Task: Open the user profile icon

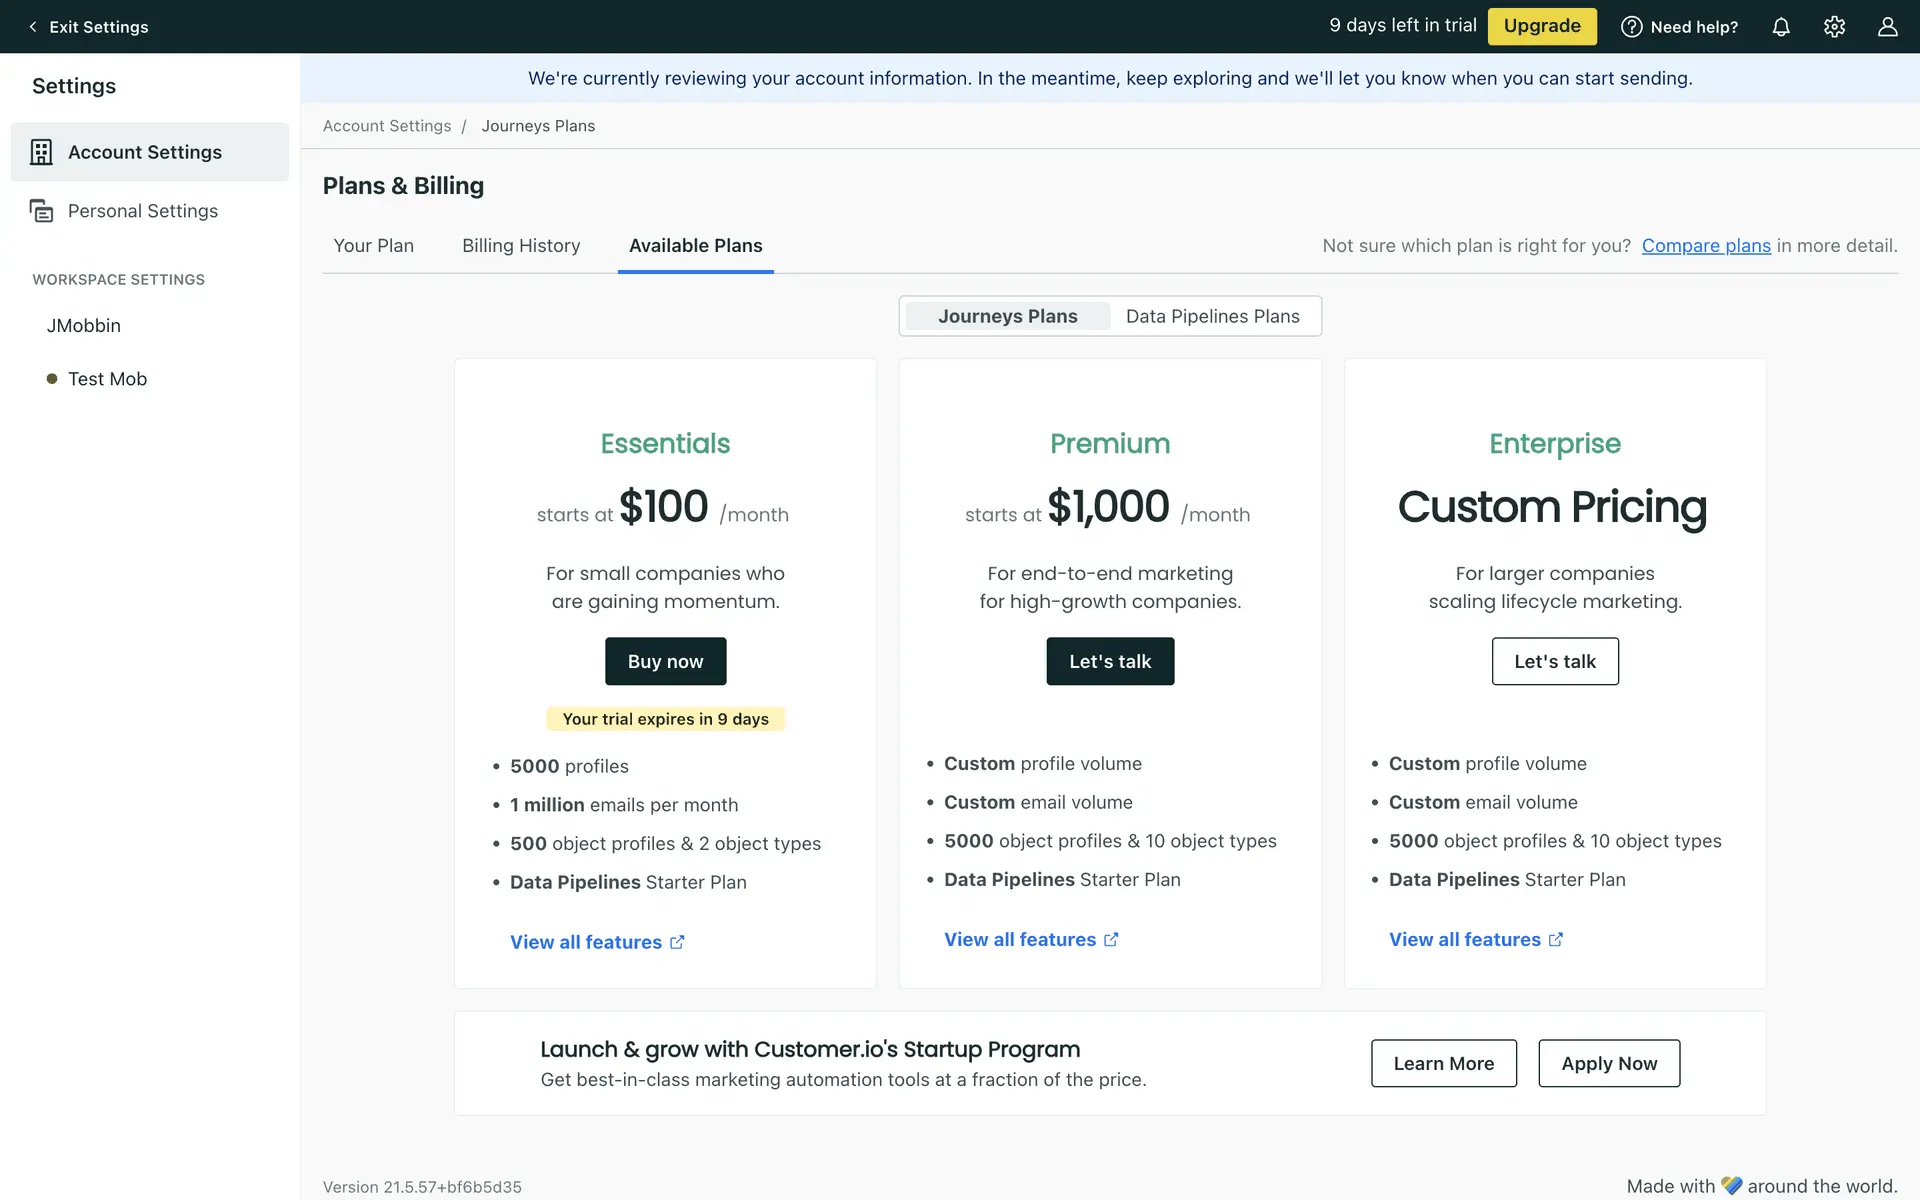Action: [1887, 27]
